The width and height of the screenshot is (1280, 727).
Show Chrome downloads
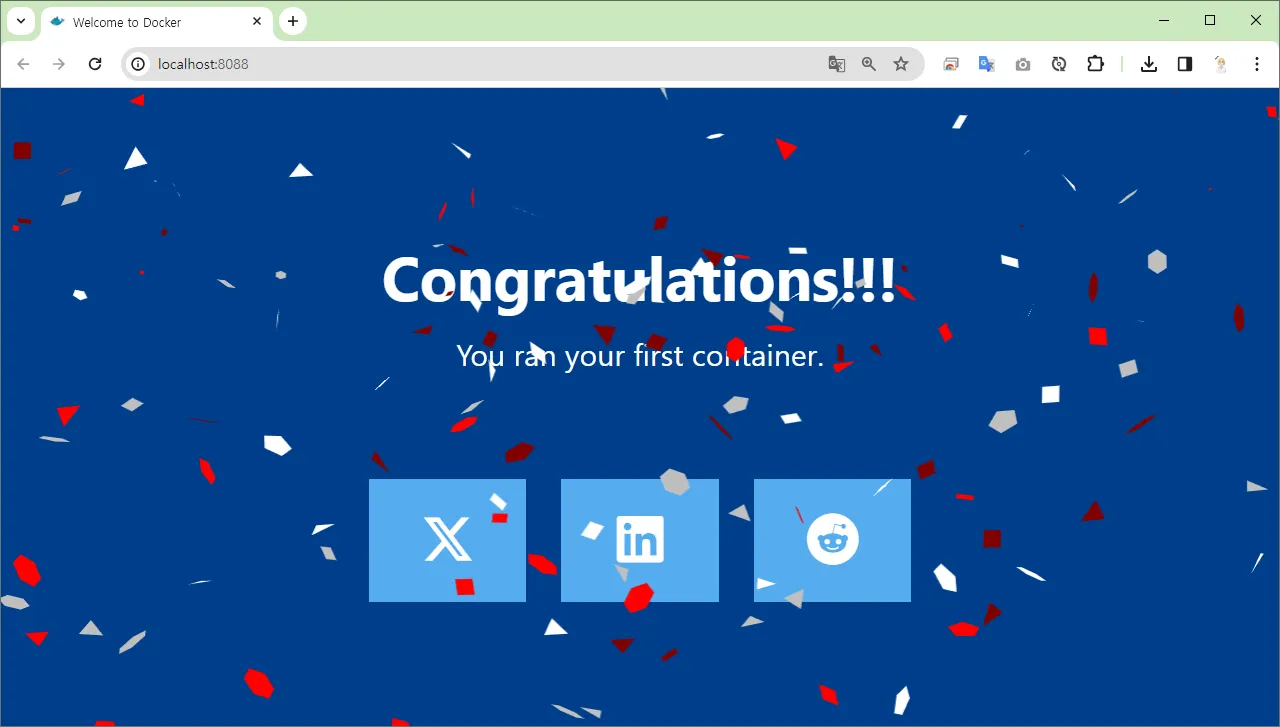tap(1149, 64)
